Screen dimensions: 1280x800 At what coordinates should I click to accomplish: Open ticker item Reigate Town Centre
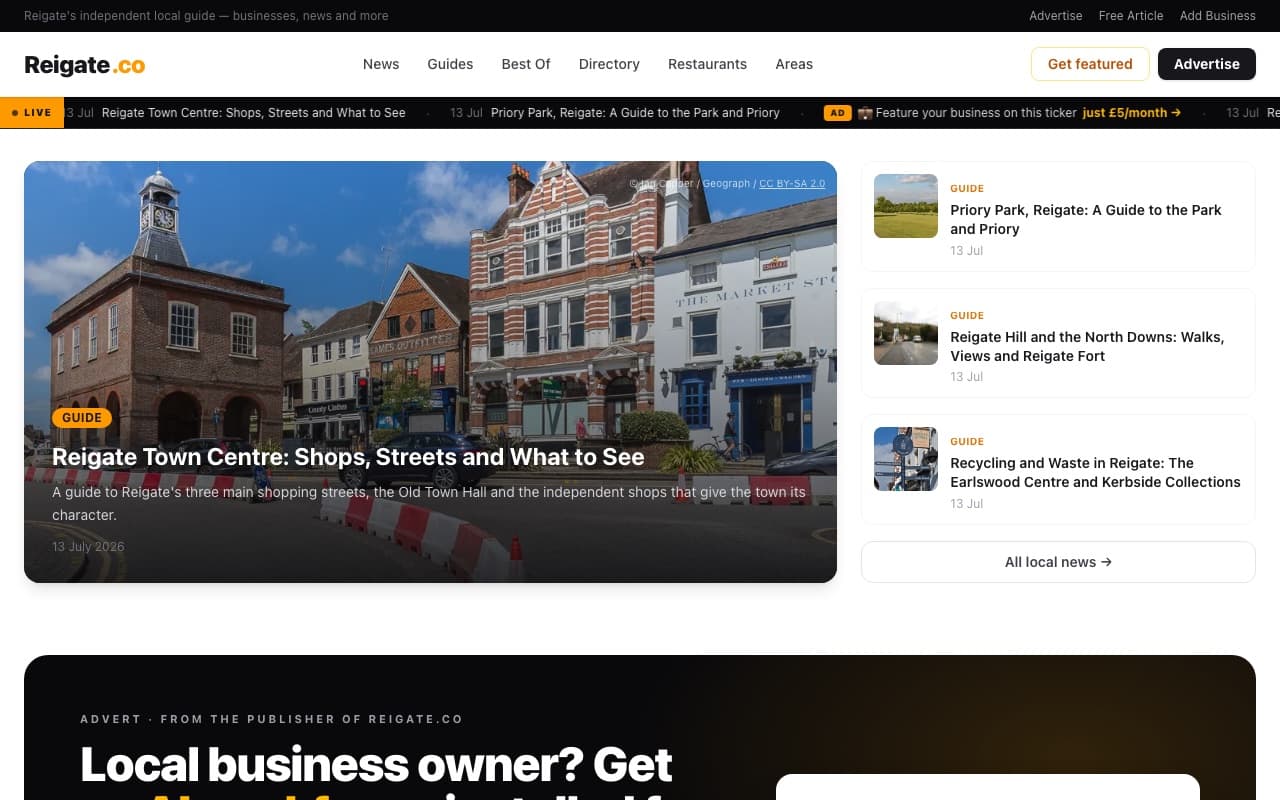point(254,113)
